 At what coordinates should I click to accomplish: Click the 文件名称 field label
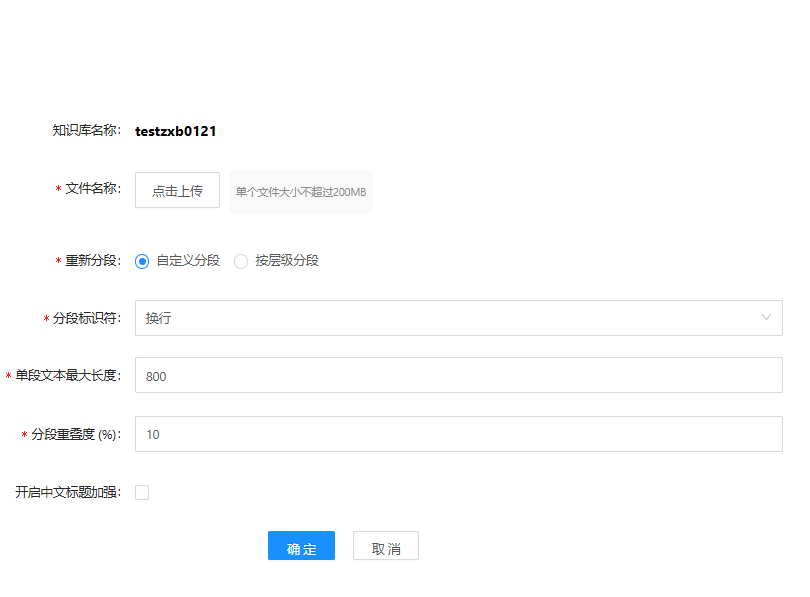(92, 189)
